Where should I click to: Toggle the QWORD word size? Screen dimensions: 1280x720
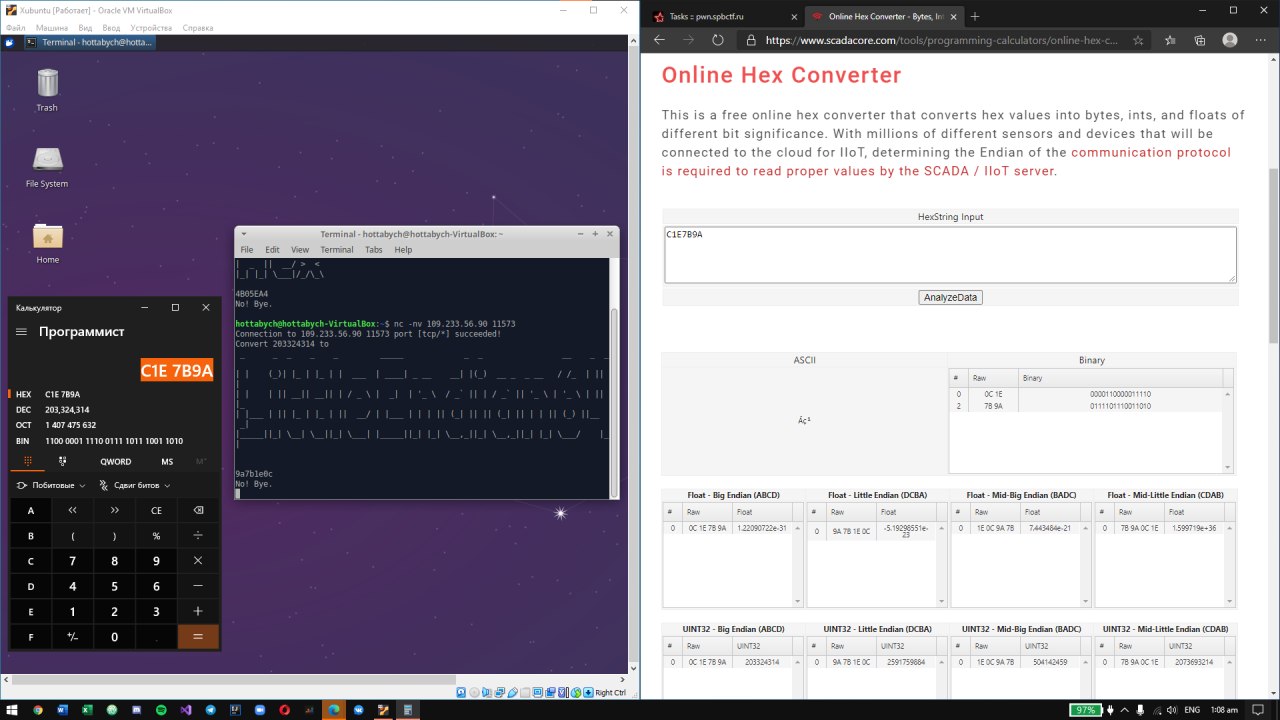point(115,461)
